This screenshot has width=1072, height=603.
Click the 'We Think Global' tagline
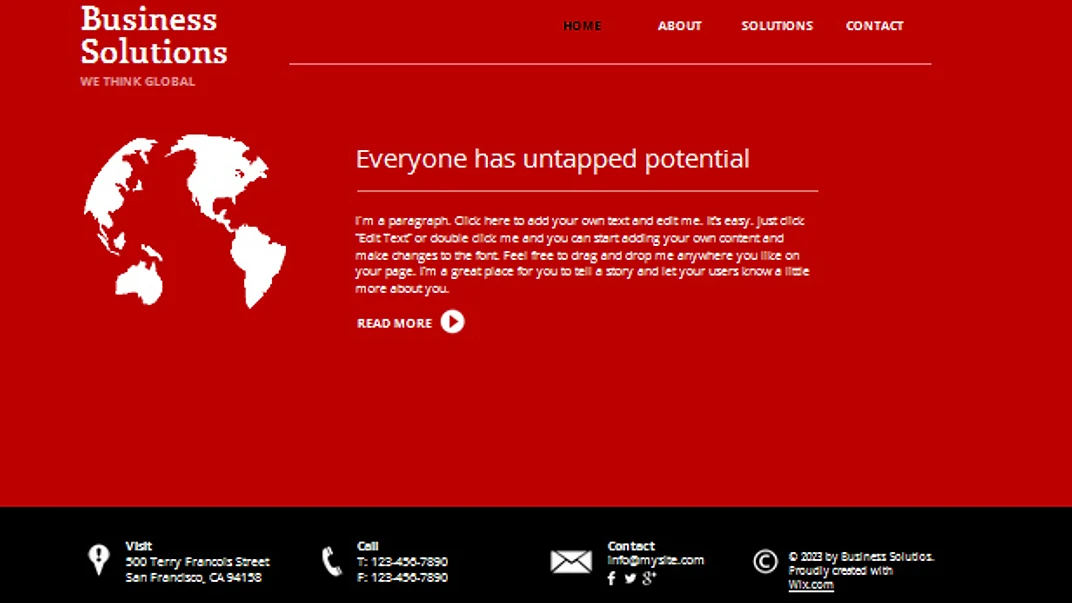point(138,82)
